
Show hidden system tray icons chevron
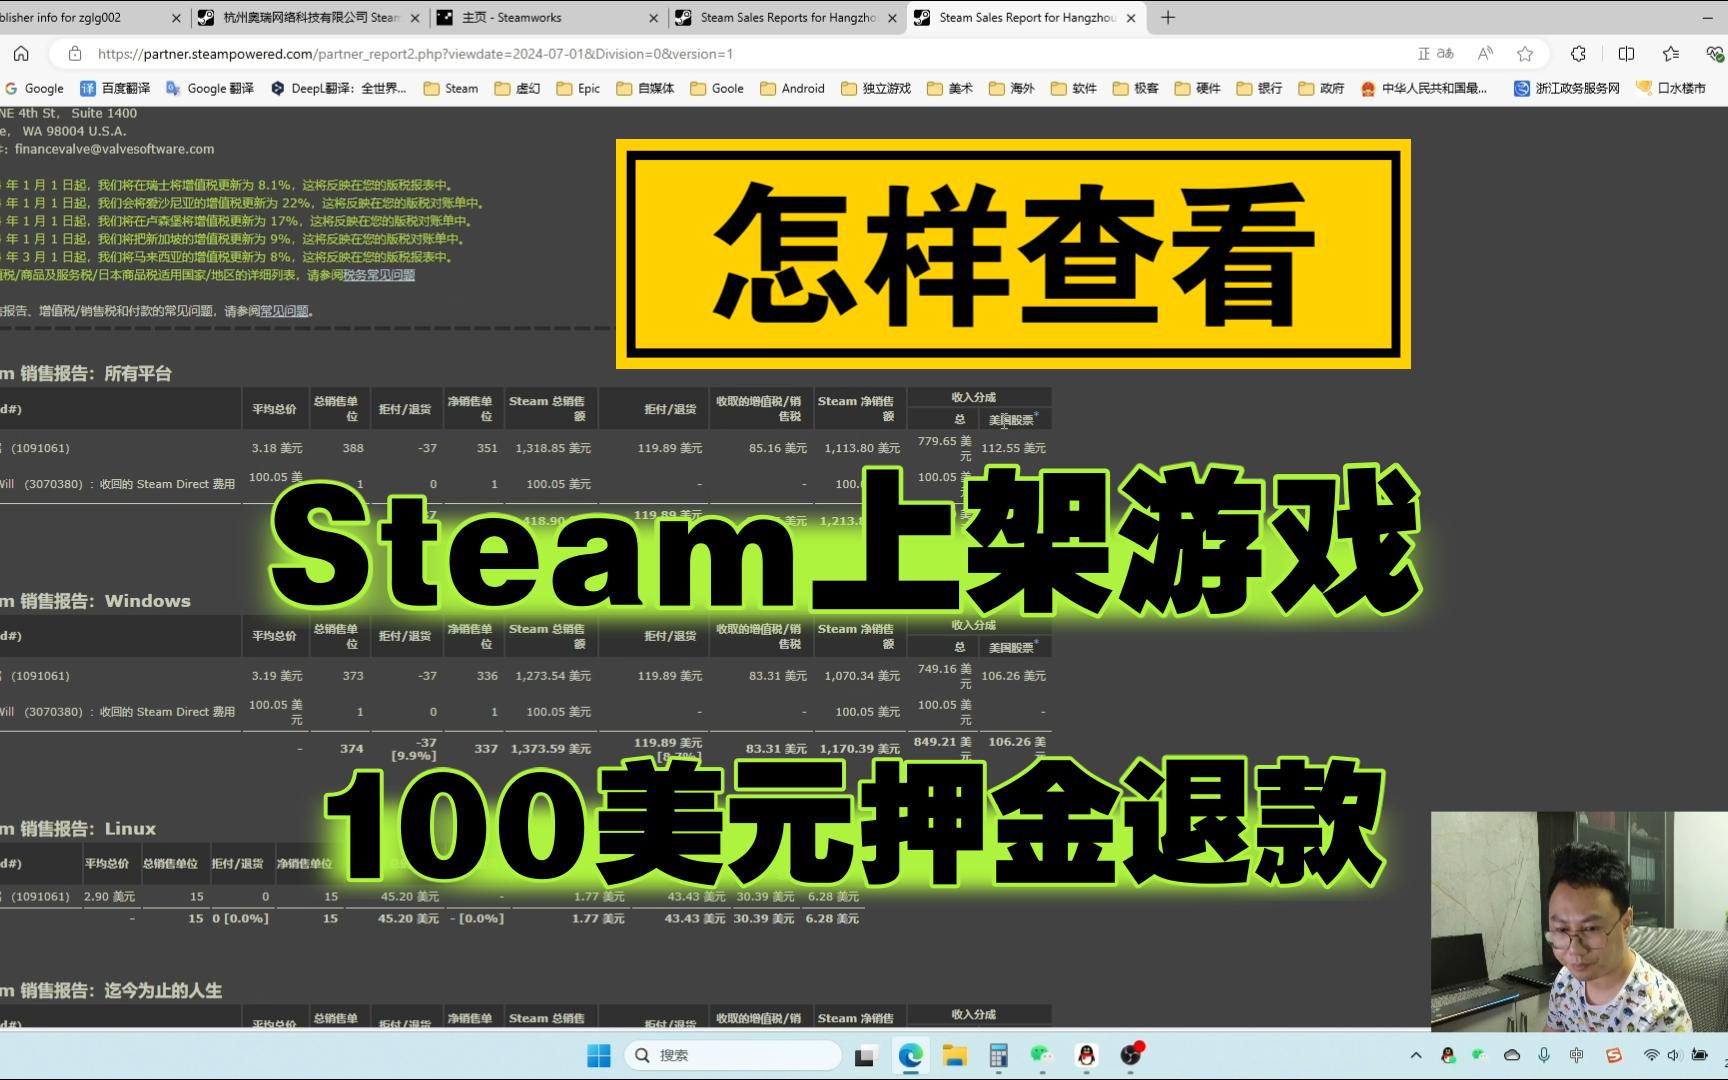click(x=1416, y=1055)
